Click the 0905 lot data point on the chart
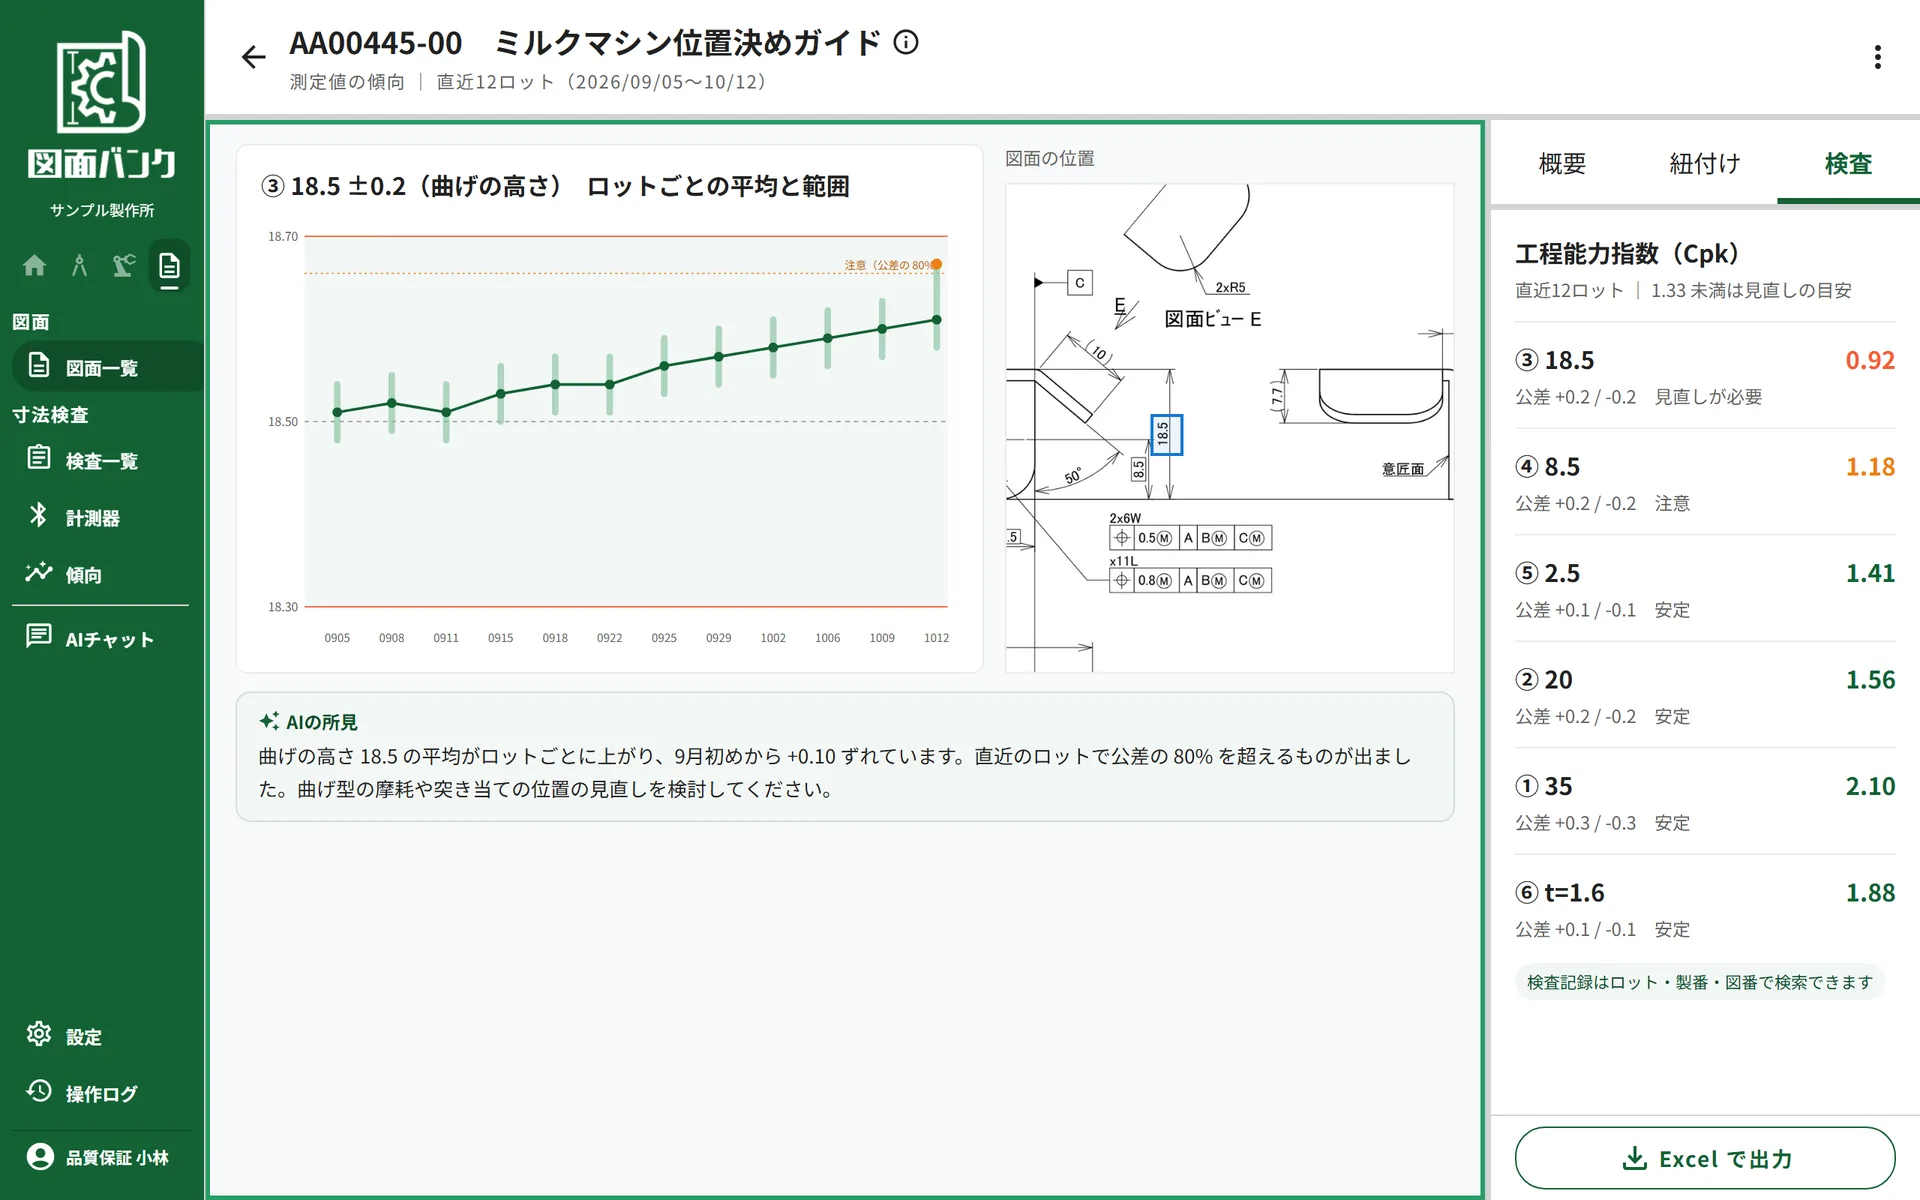The width and height of the screenshot is (1920, 1200). (x=337, y=412)
